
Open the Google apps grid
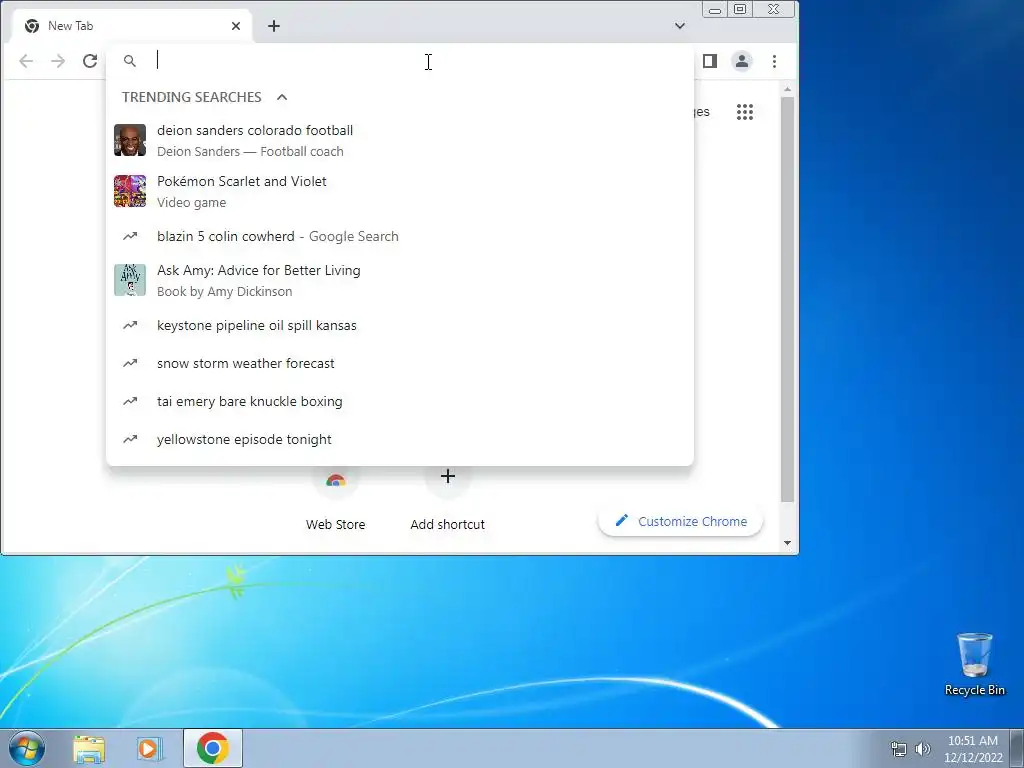coord(744,112)
